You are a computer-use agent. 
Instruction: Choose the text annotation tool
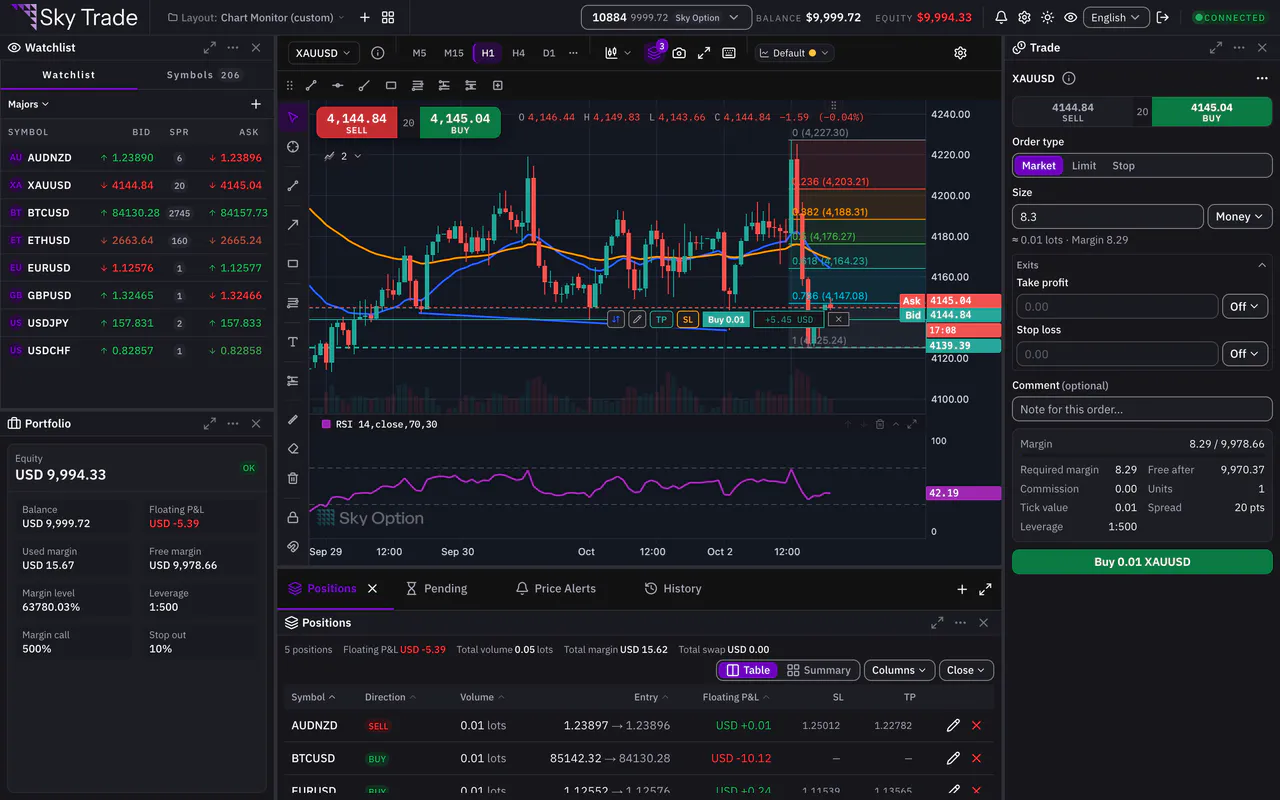tap(293, 342)
